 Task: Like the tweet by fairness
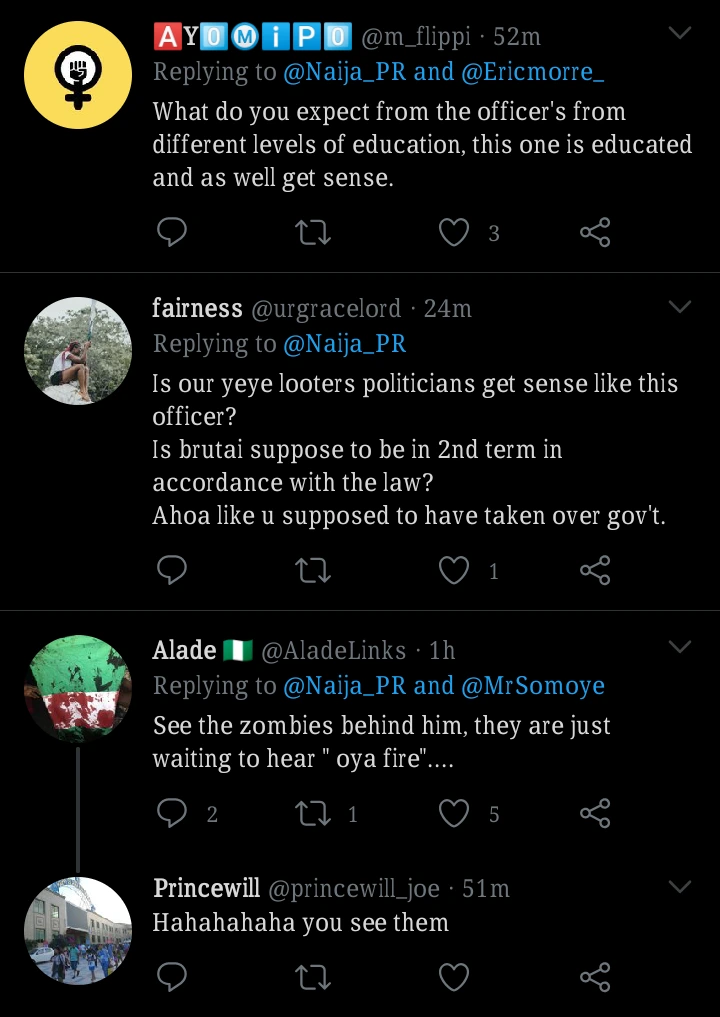tap(455, 571)
